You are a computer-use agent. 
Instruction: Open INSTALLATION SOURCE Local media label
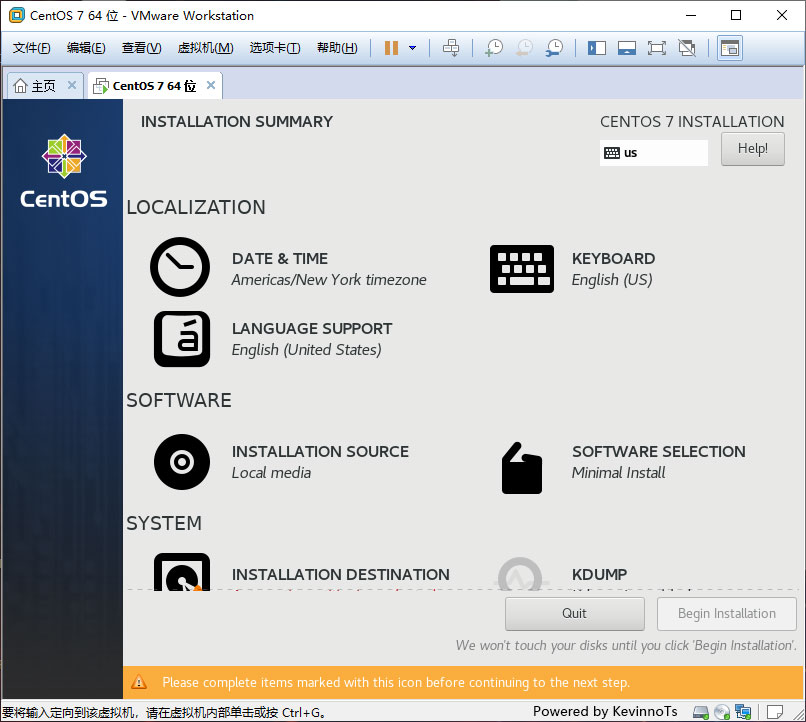320,462
